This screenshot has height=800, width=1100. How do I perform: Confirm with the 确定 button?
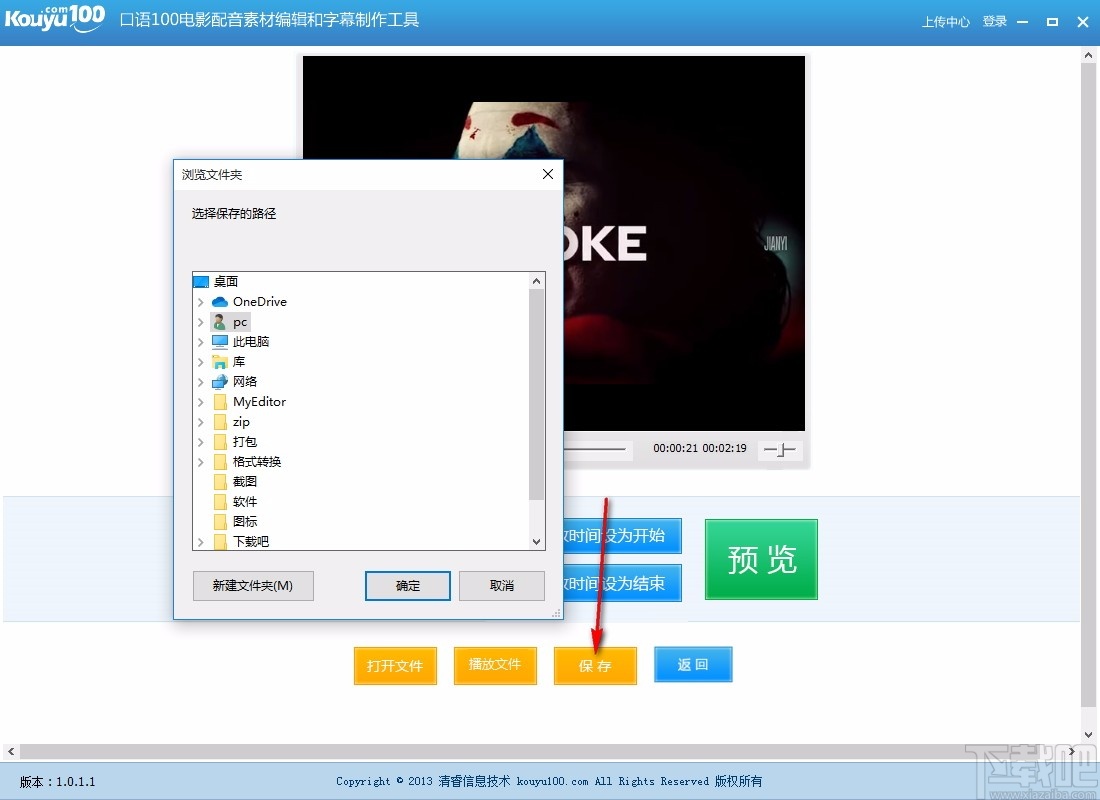click(408, 585)
